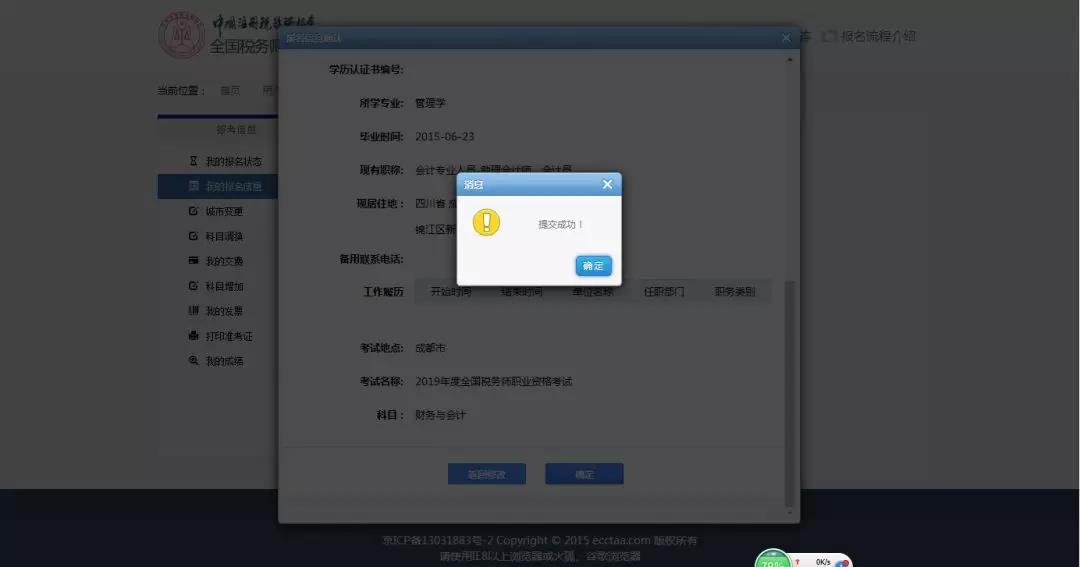Image resolution: width=1080 pixels, height=567 pixels.
Task: Click the exam name 2019年度全国税务师职业资格考试
Action: pyautogui.click(x=493, y=382)
